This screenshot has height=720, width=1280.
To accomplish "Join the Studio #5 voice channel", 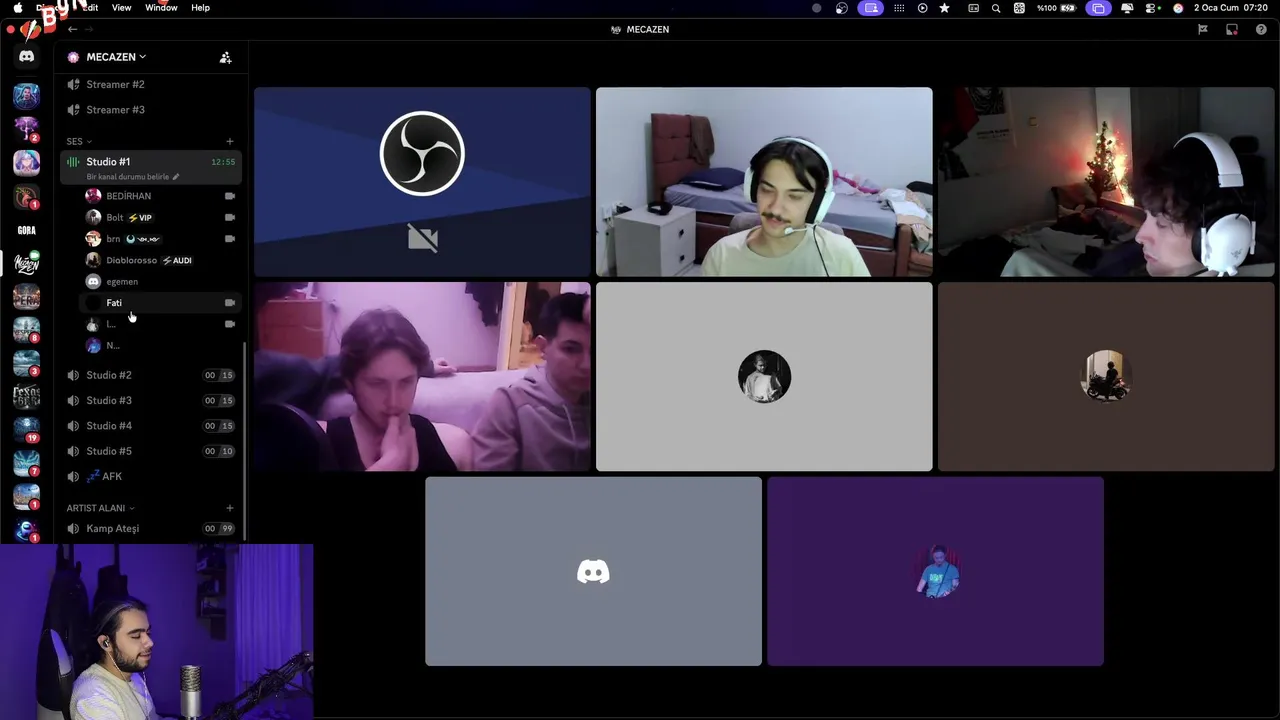I will 150,451.
